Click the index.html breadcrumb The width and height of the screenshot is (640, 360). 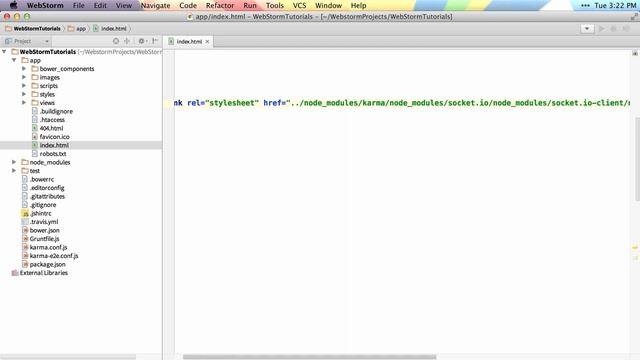pyautogui.click(x=110, y=29)
